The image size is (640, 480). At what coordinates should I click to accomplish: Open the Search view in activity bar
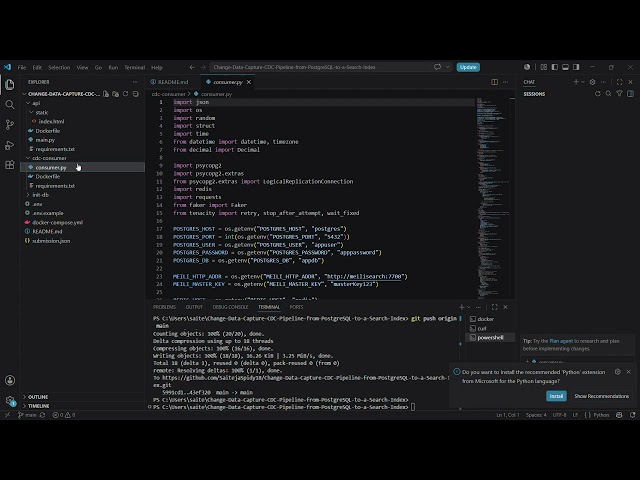click(x=10, y=104)
